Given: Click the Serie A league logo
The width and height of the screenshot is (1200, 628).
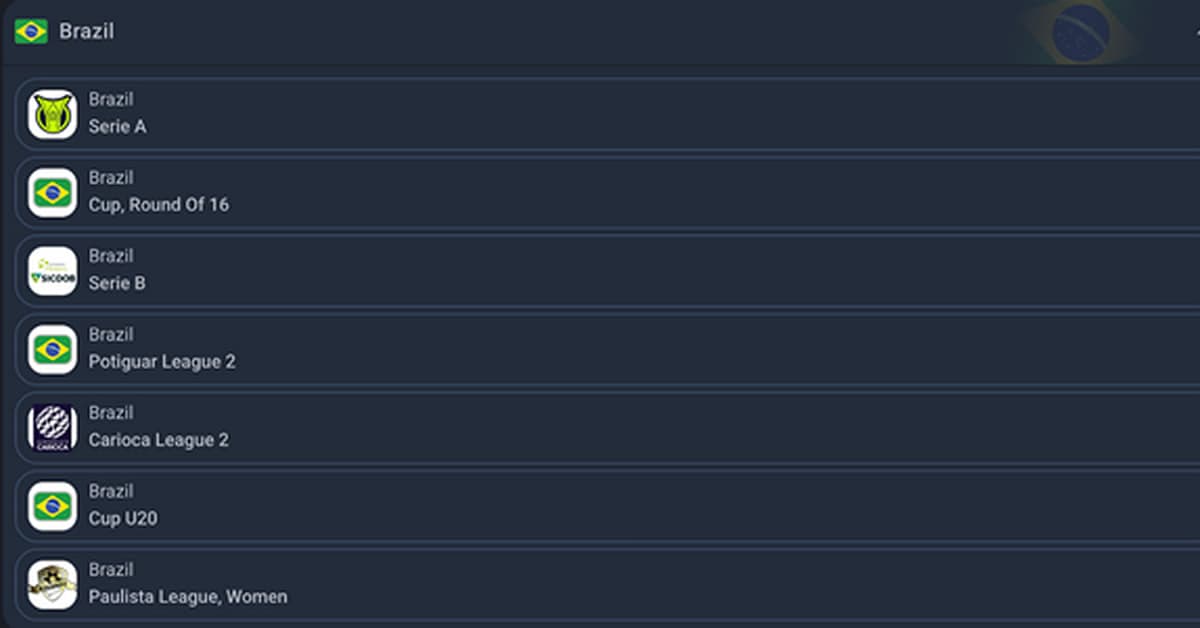Looking at the screenshot, I should pyautogui.click(x=52, y=114).
